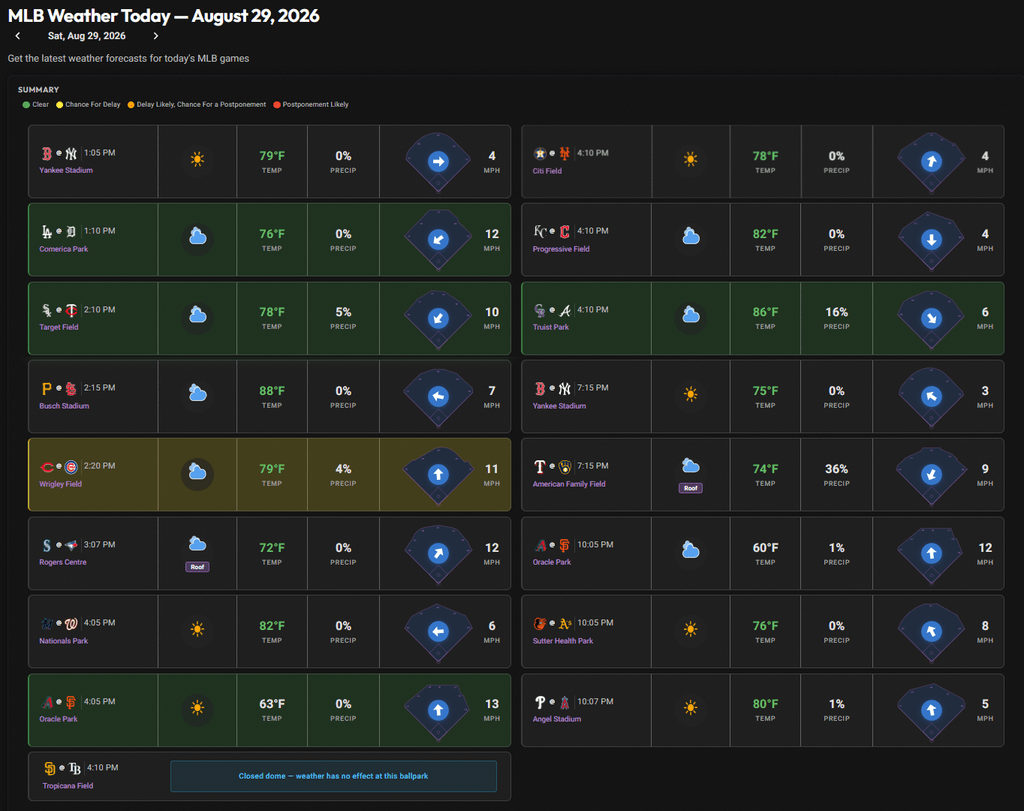Click wind direction arrow for Comerica Park game

click(x=438, y=240)
